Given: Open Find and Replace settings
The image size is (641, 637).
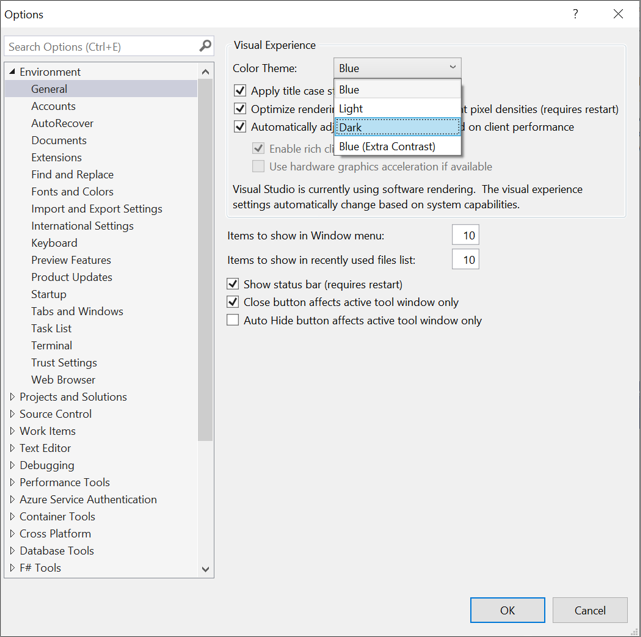Looking at the screenshot, I should tap(72, 175).
